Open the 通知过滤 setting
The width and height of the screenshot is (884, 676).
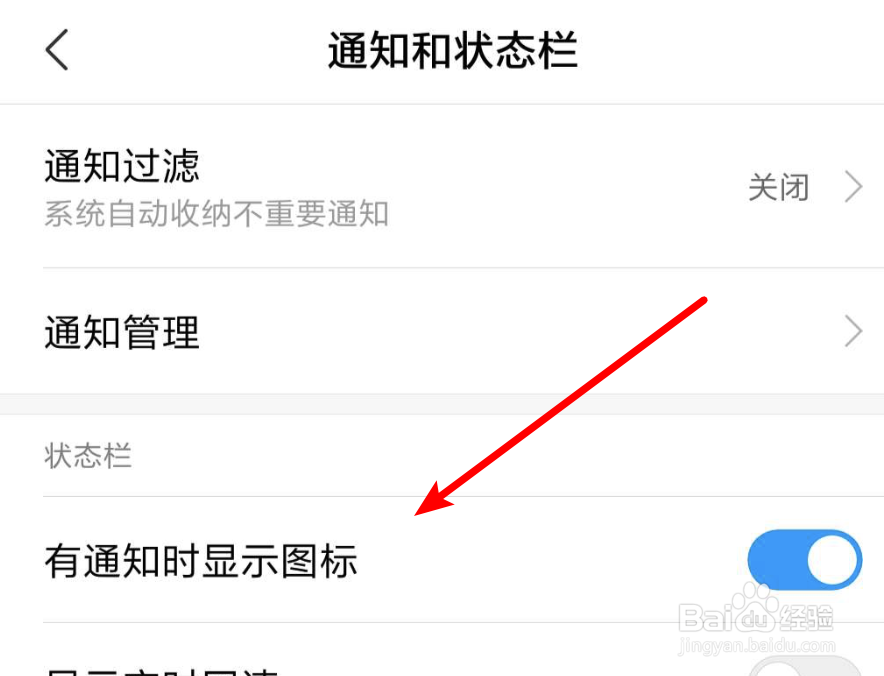pyautogui.click(x=442, y=187)
